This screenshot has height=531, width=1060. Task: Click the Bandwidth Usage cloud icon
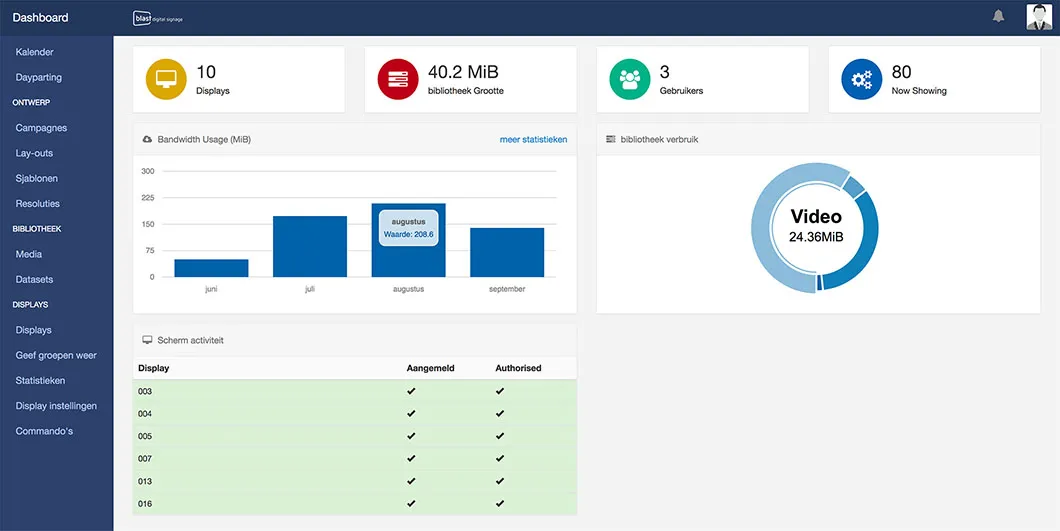tap(148, 140)
